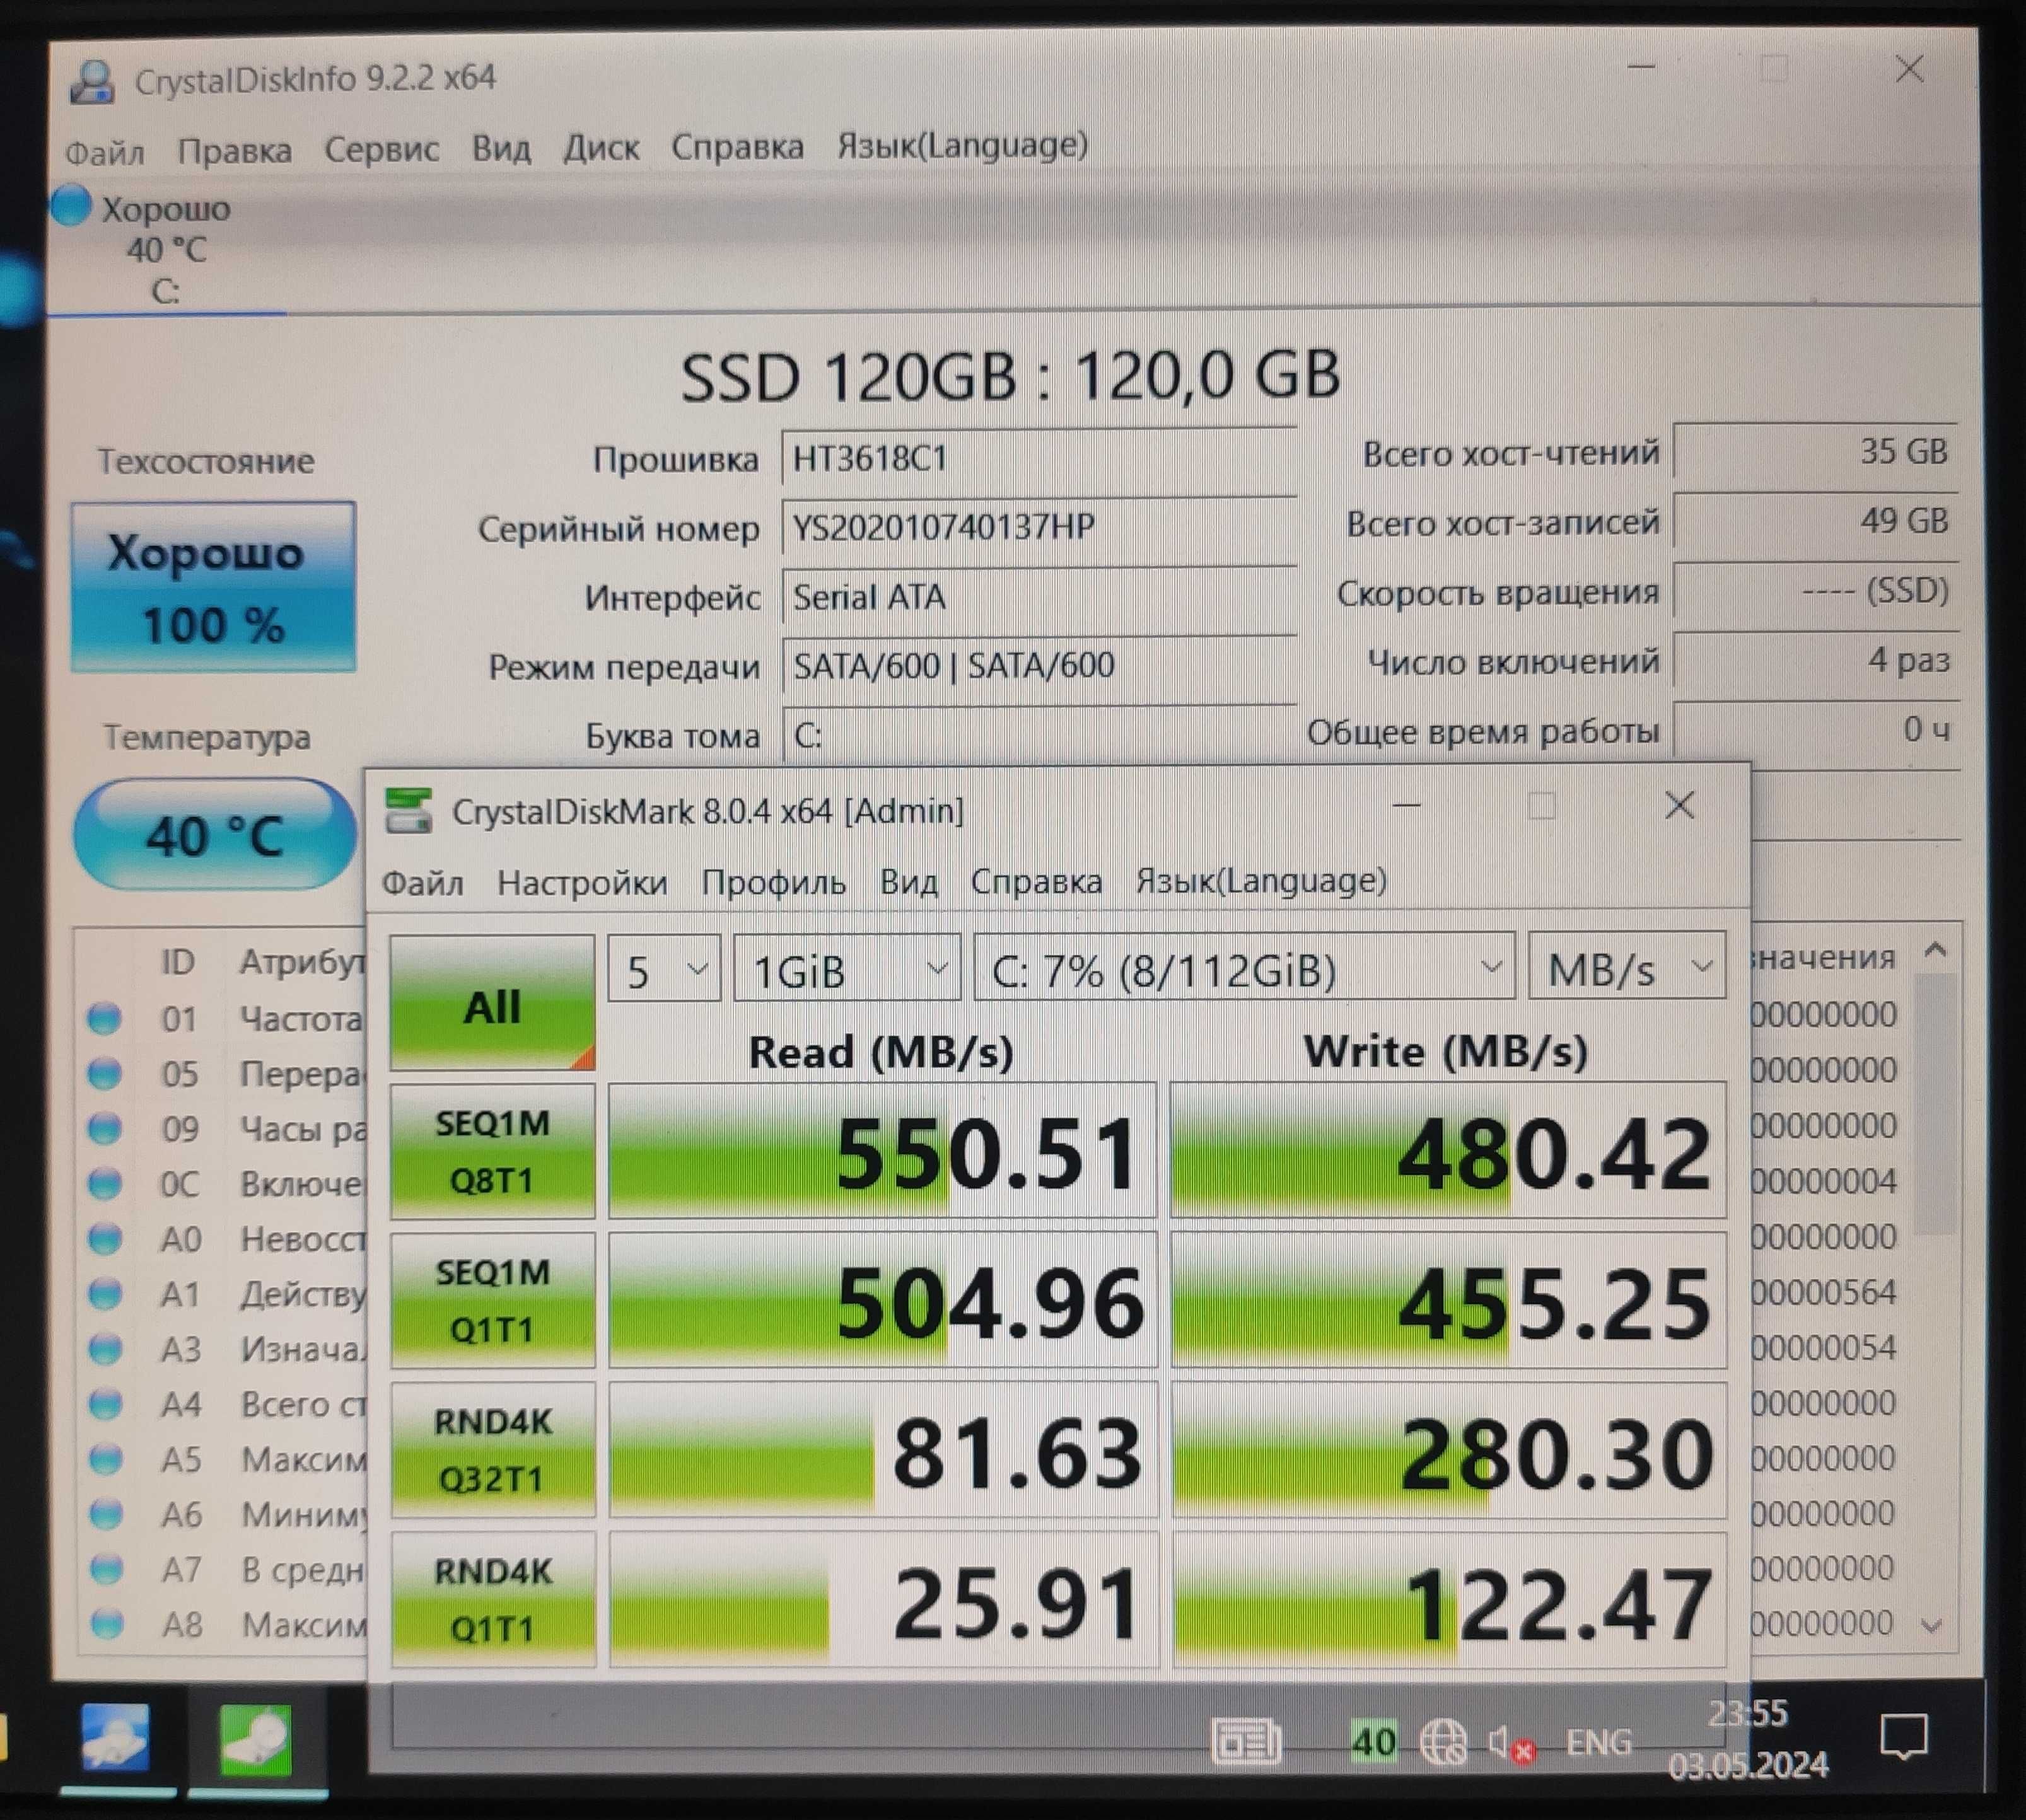Screen dimensions: 2026x1820
Task: Open Вид menu in CrystalDiskInfo
Action: point(501,148)
